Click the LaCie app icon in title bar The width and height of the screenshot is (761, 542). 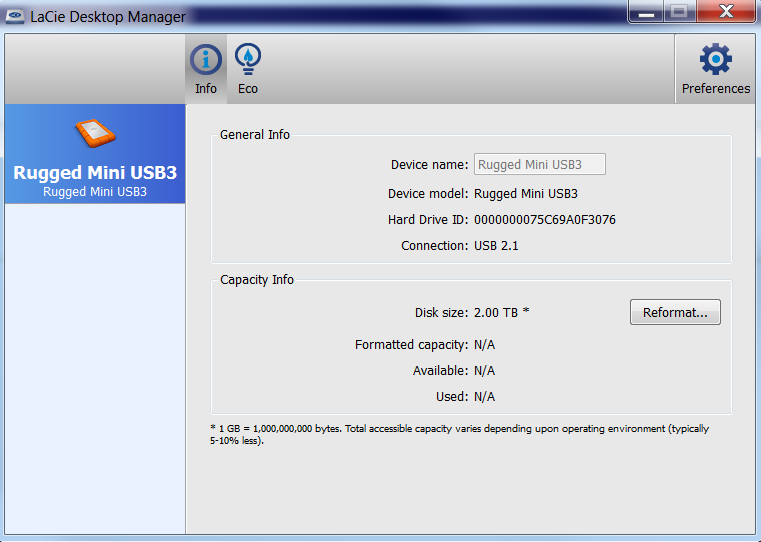[x=15, y=16]
